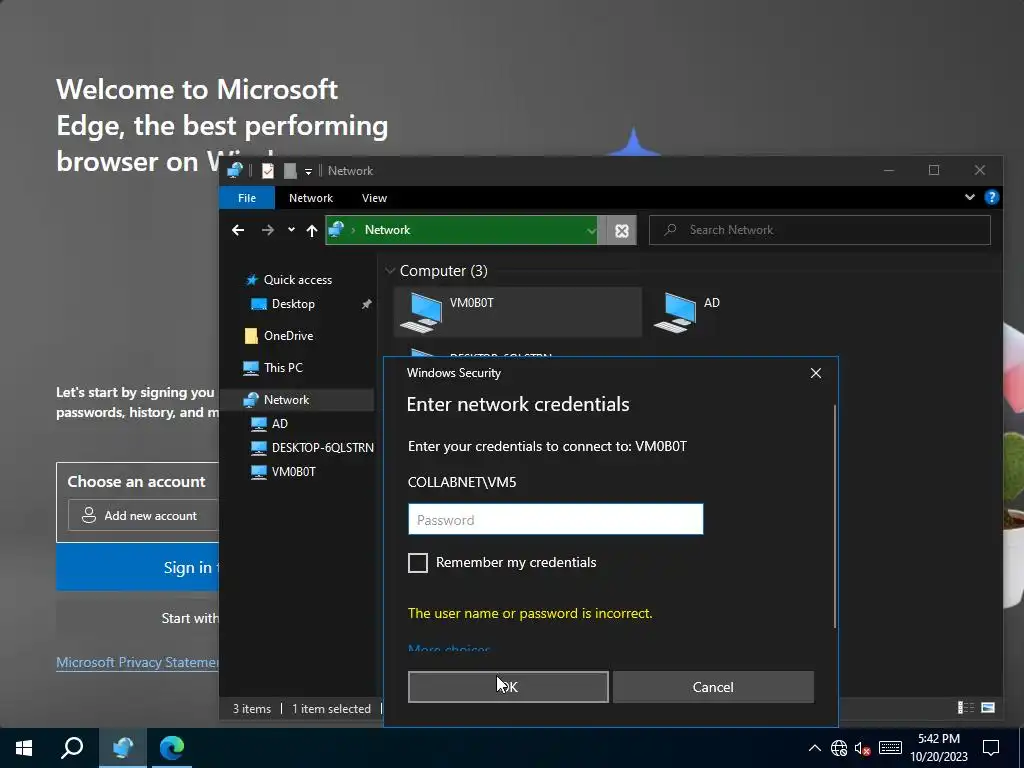
Task: Click the 3 items status text
Action: point(252,709)
